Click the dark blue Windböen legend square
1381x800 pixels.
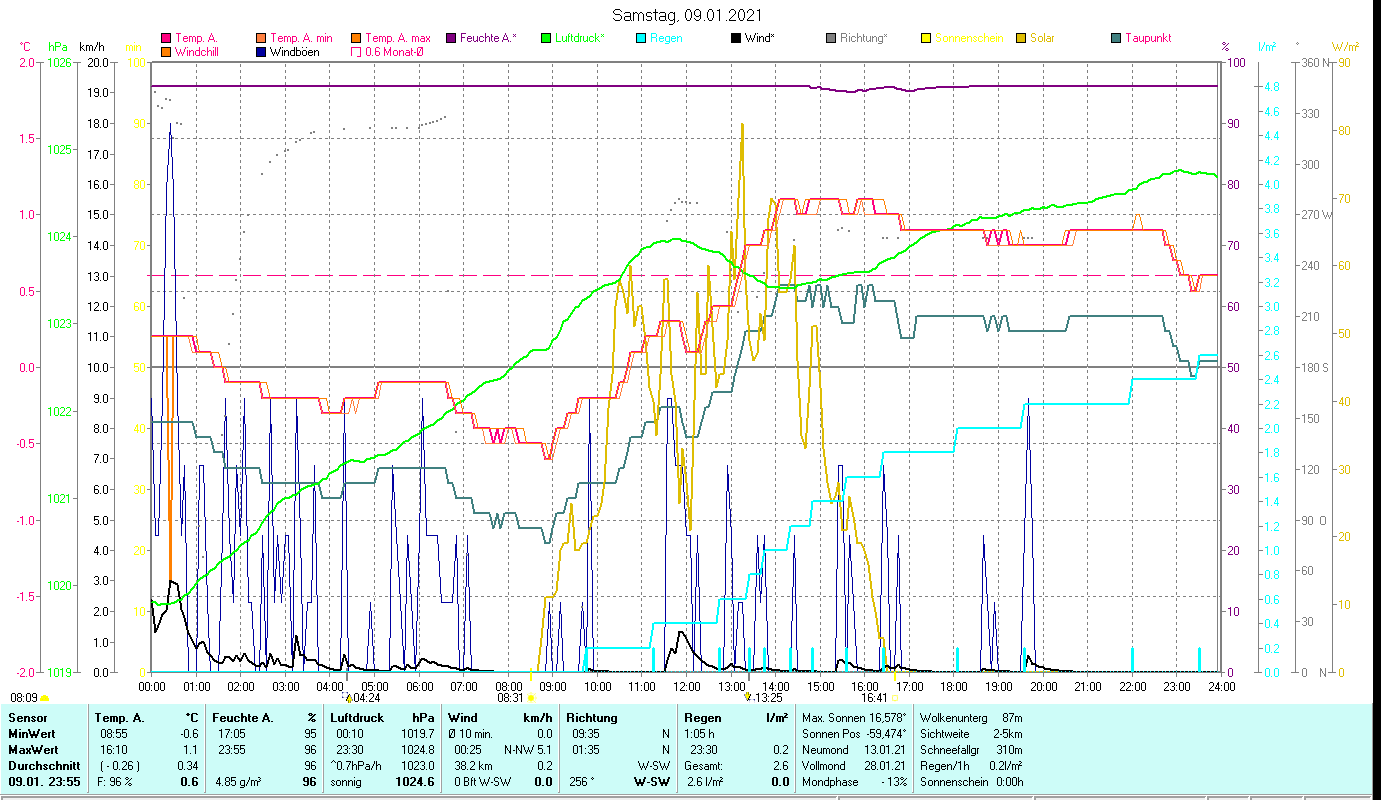tap(262, 51)
